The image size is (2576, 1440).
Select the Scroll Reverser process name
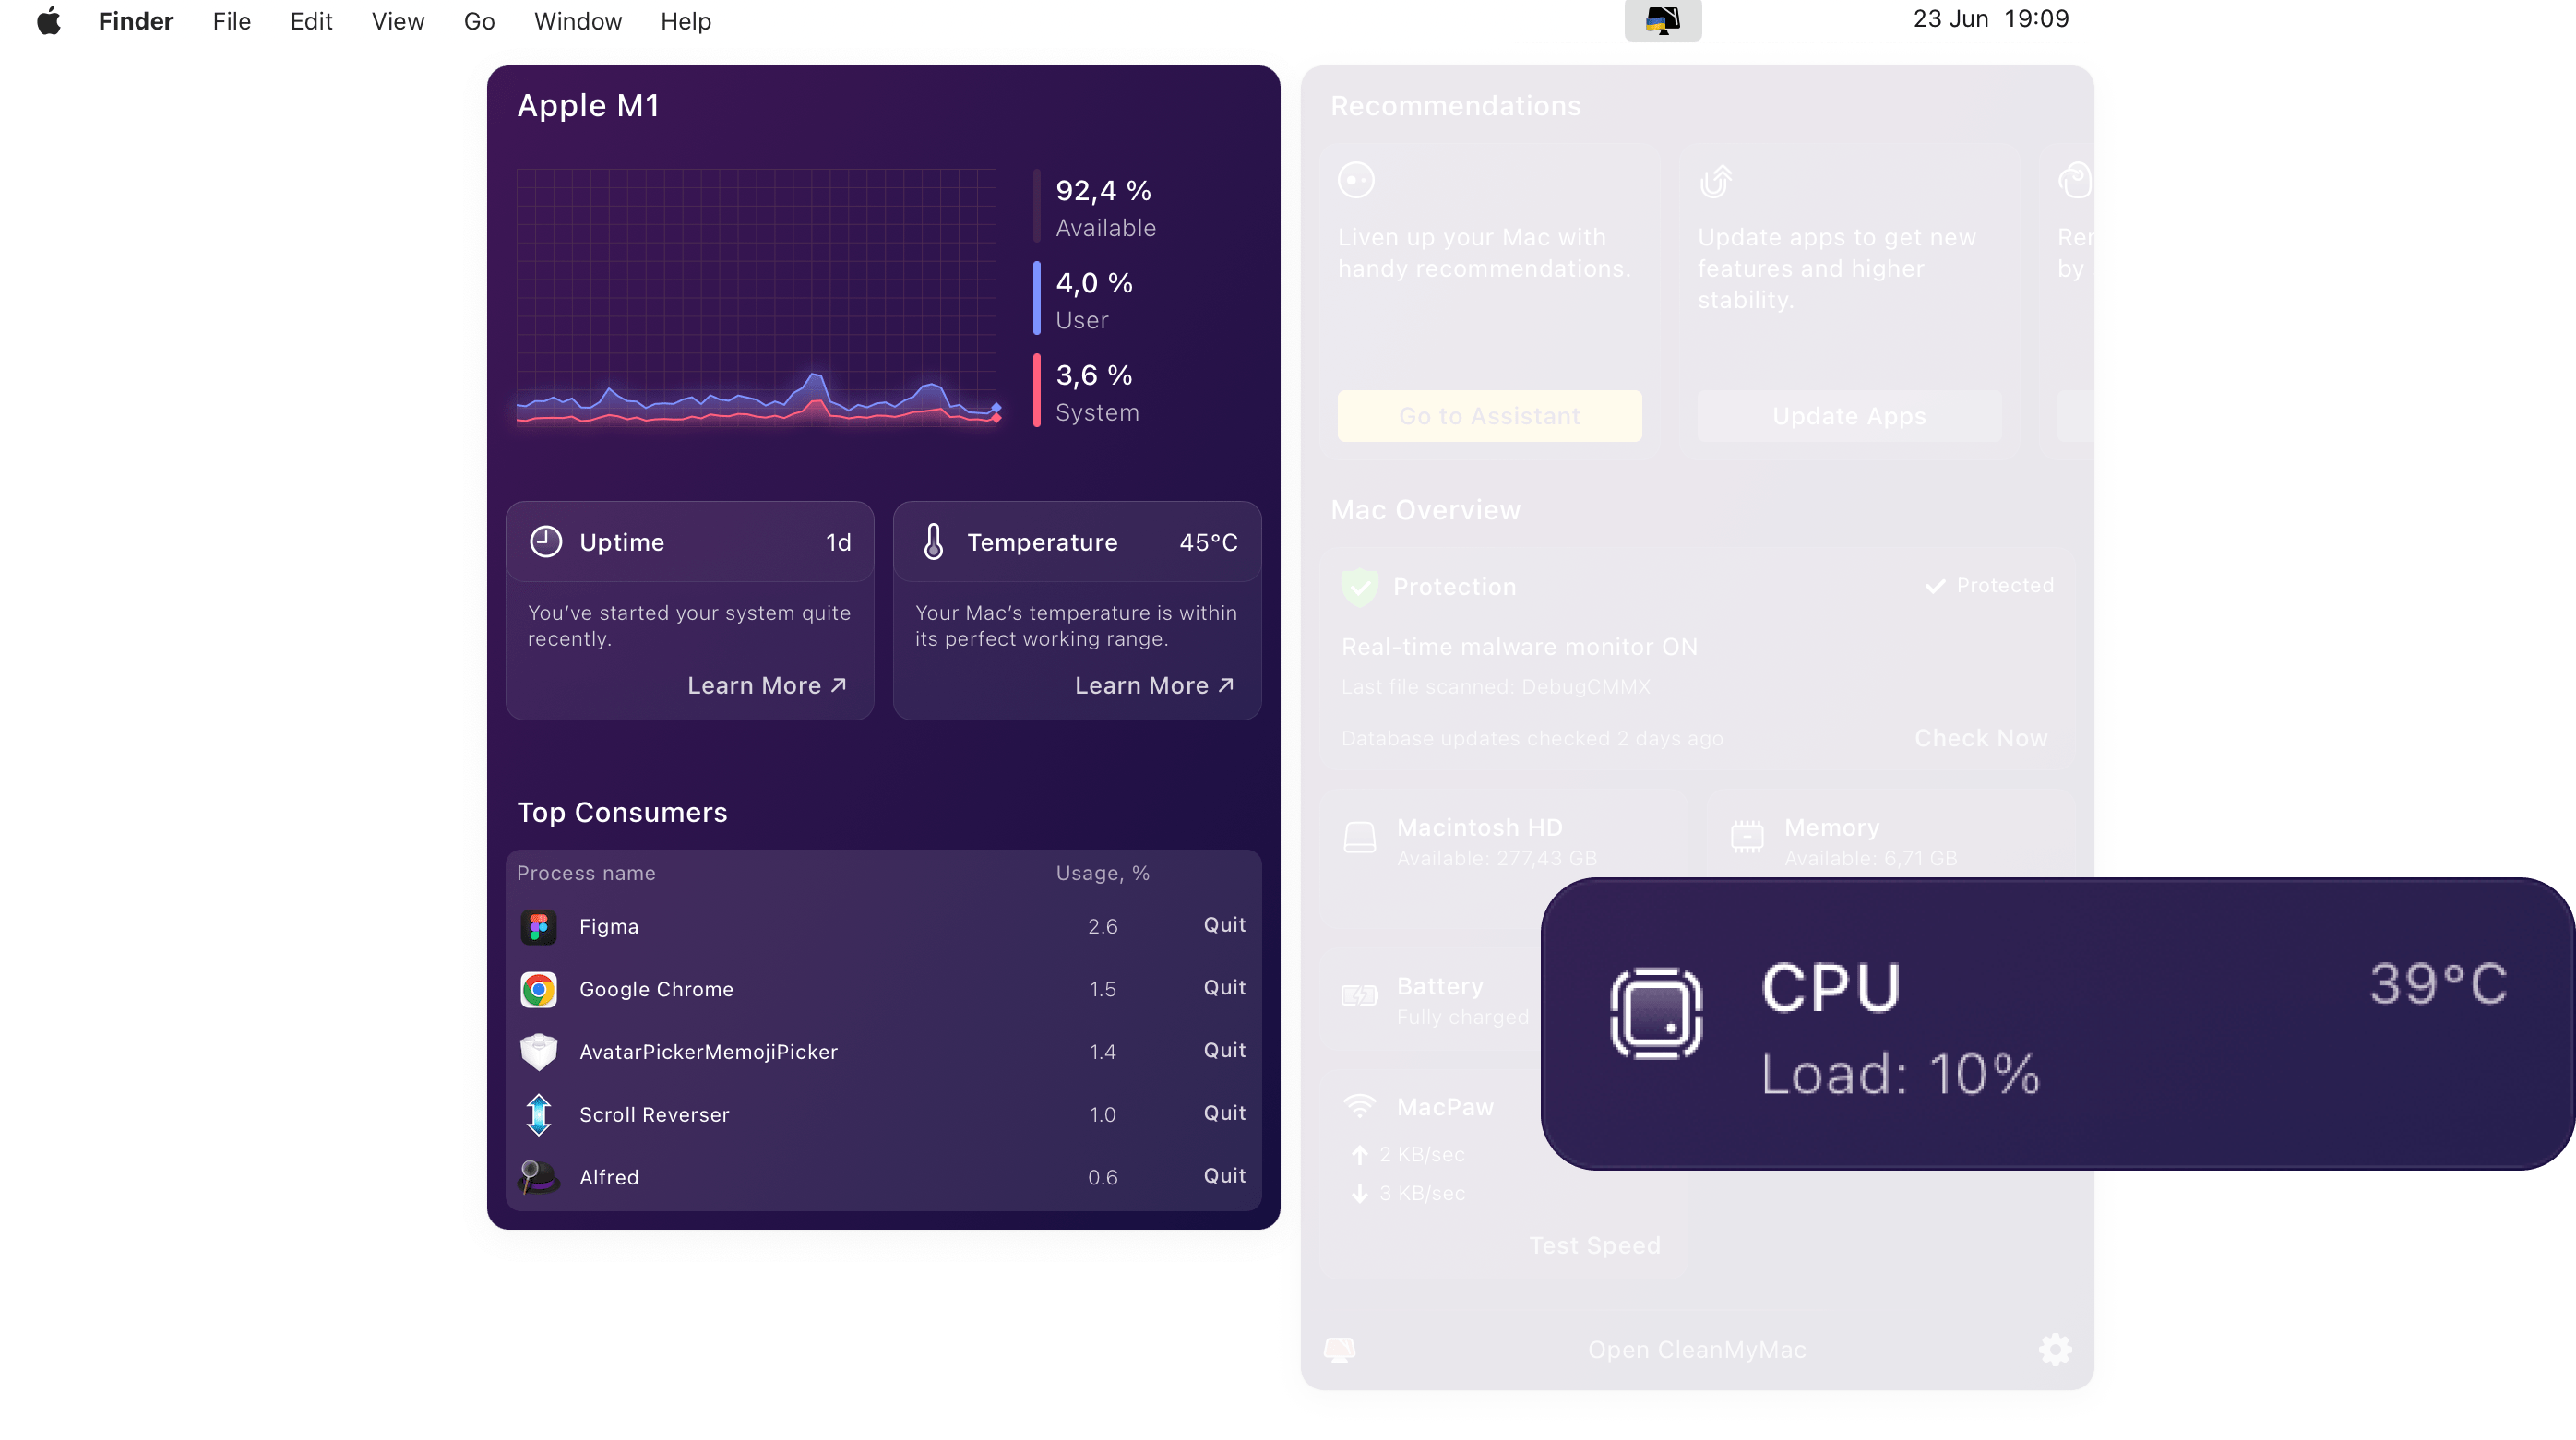tap(654, 1114)
